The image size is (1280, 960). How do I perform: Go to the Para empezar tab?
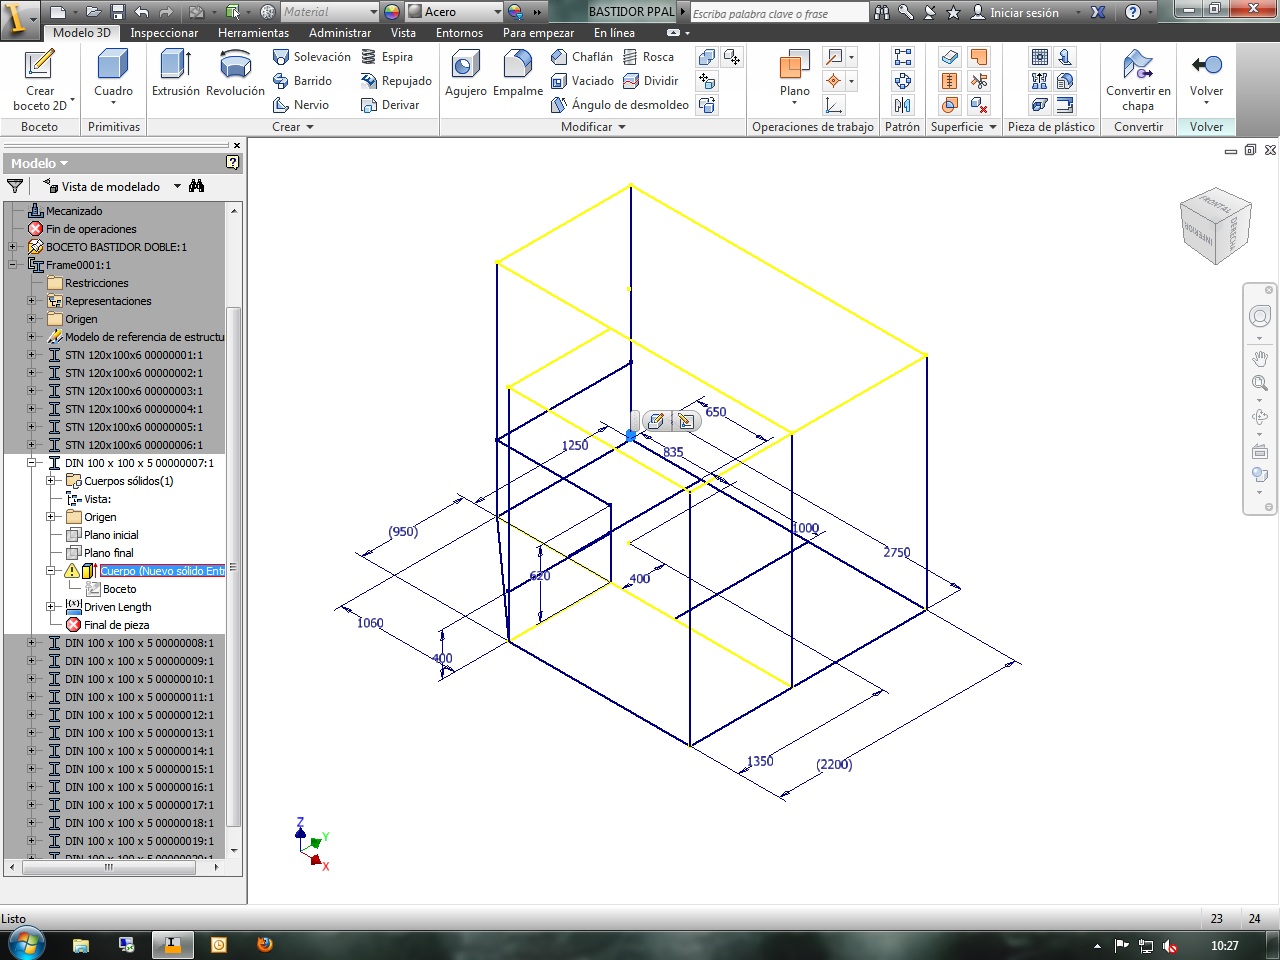(538, 33)
